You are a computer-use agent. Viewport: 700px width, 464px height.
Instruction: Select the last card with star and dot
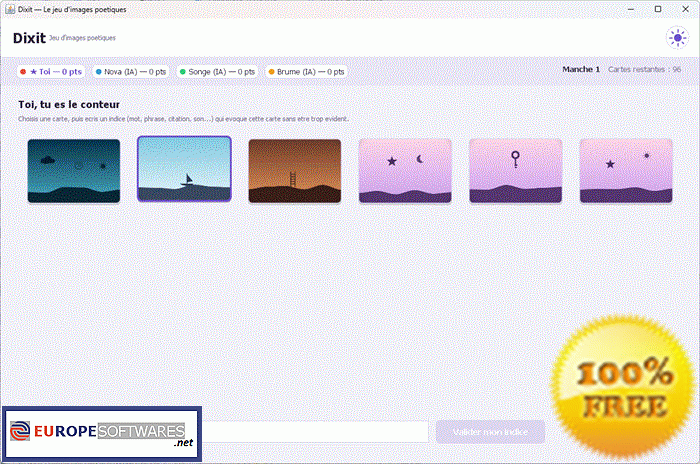[x=626, y=171]
